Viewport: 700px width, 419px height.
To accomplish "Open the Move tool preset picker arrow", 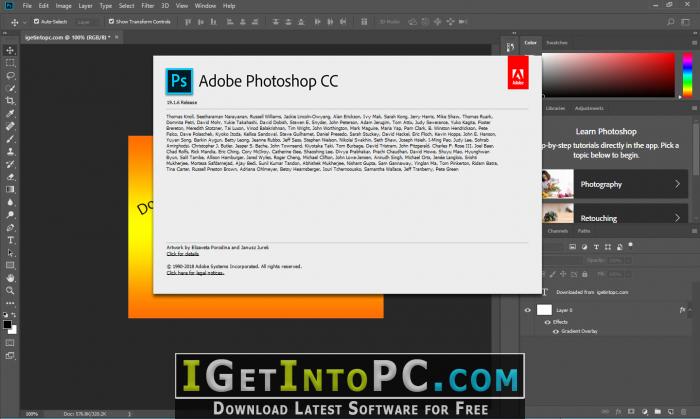I will click(x=25, y=22).
